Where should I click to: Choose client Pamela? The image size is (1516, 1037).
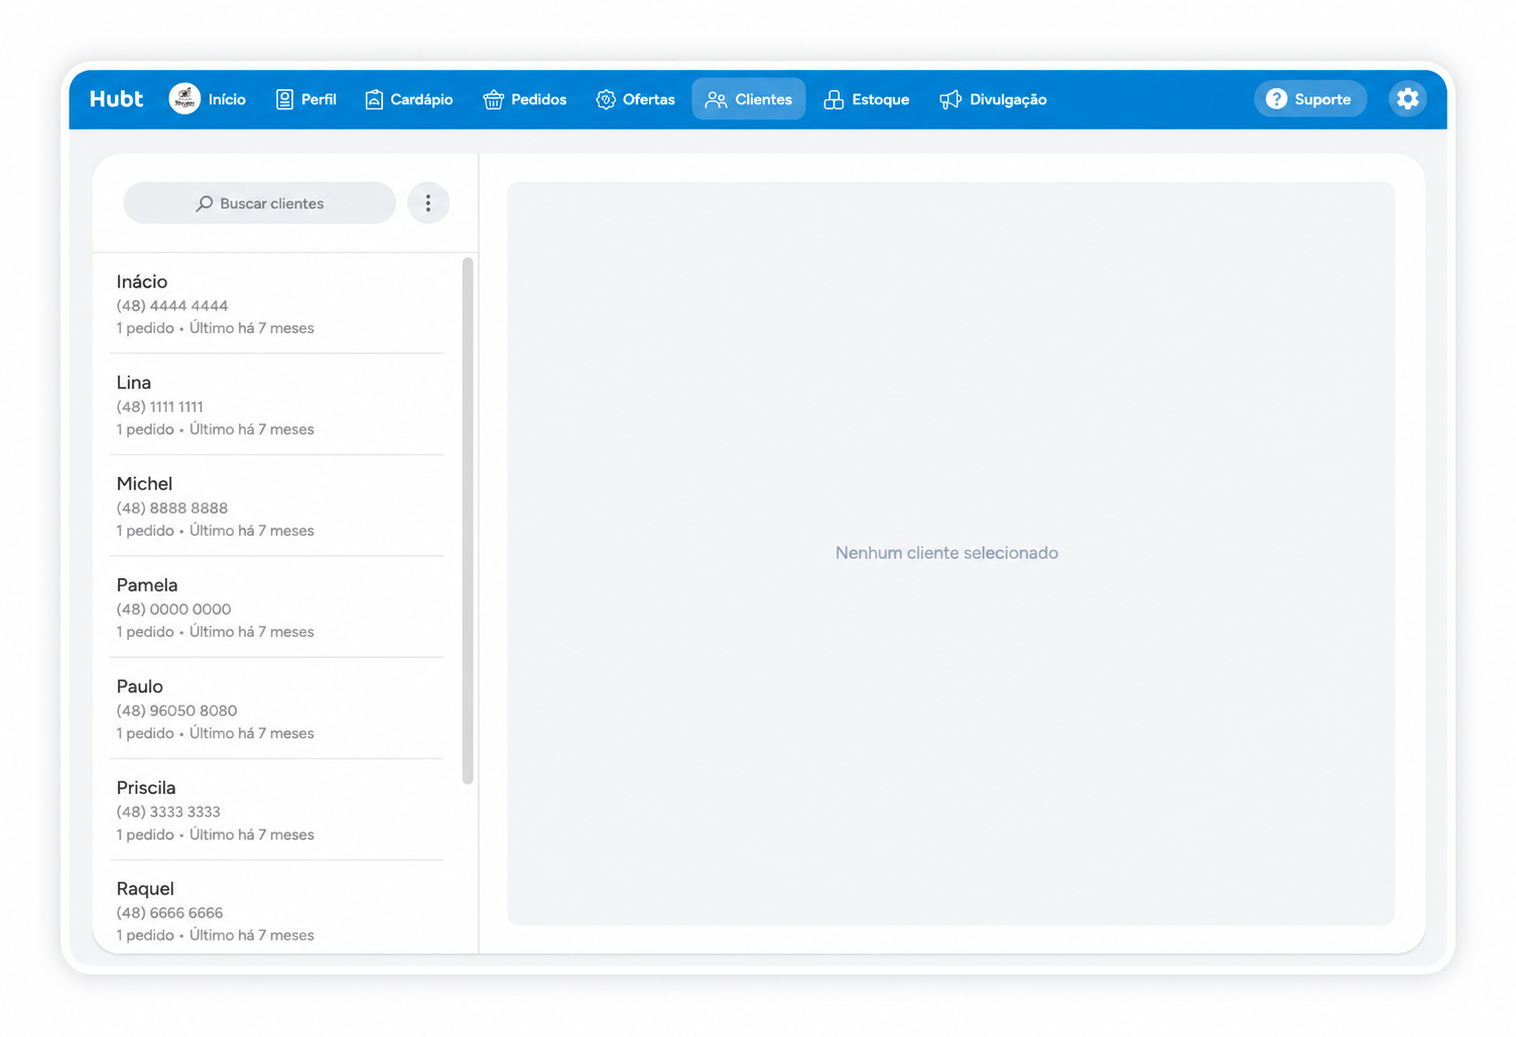click(x=277, y=607)
